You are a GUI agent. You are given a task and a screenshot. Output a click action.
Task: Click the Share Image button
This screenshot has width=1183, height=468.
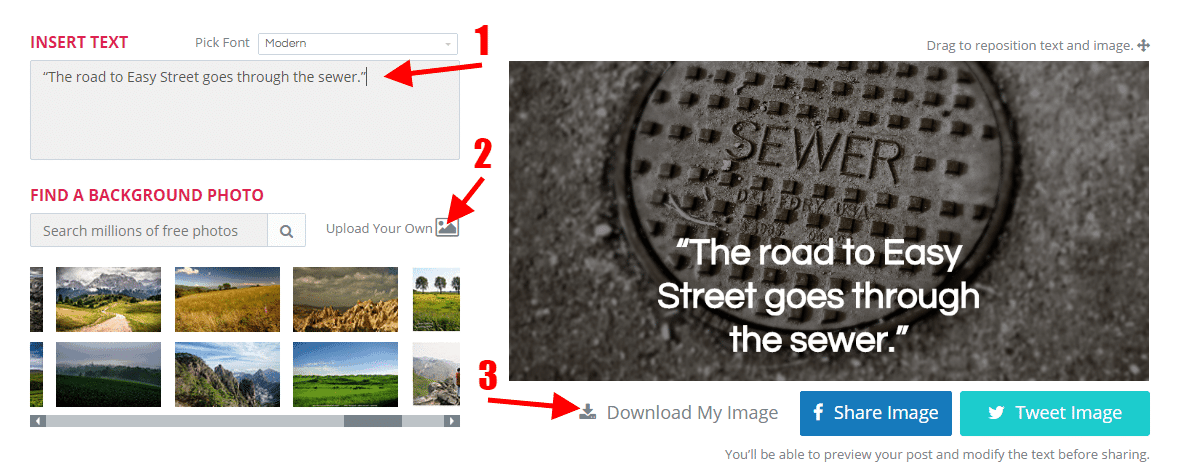tap(875, 413)
